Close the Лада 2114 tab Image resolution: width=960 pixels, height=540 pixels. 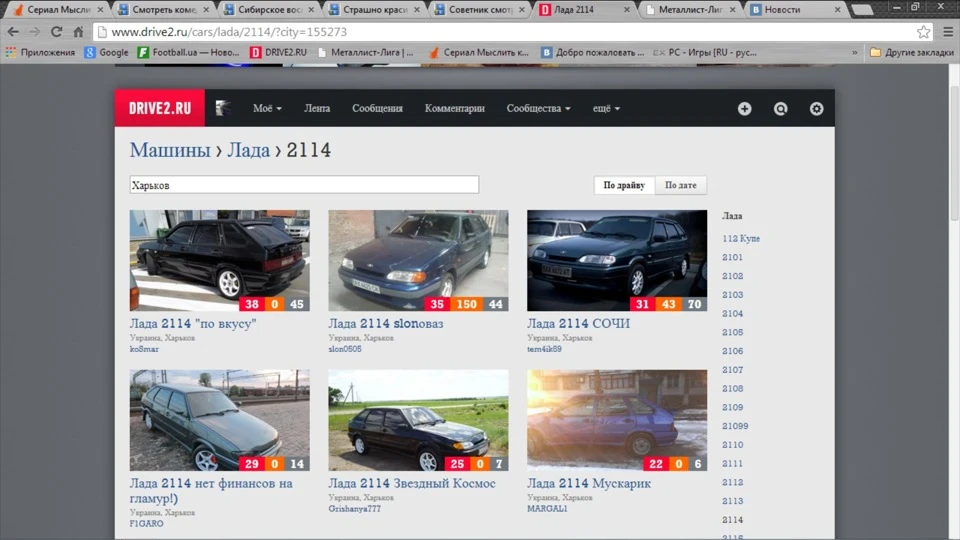click(626, 10)
